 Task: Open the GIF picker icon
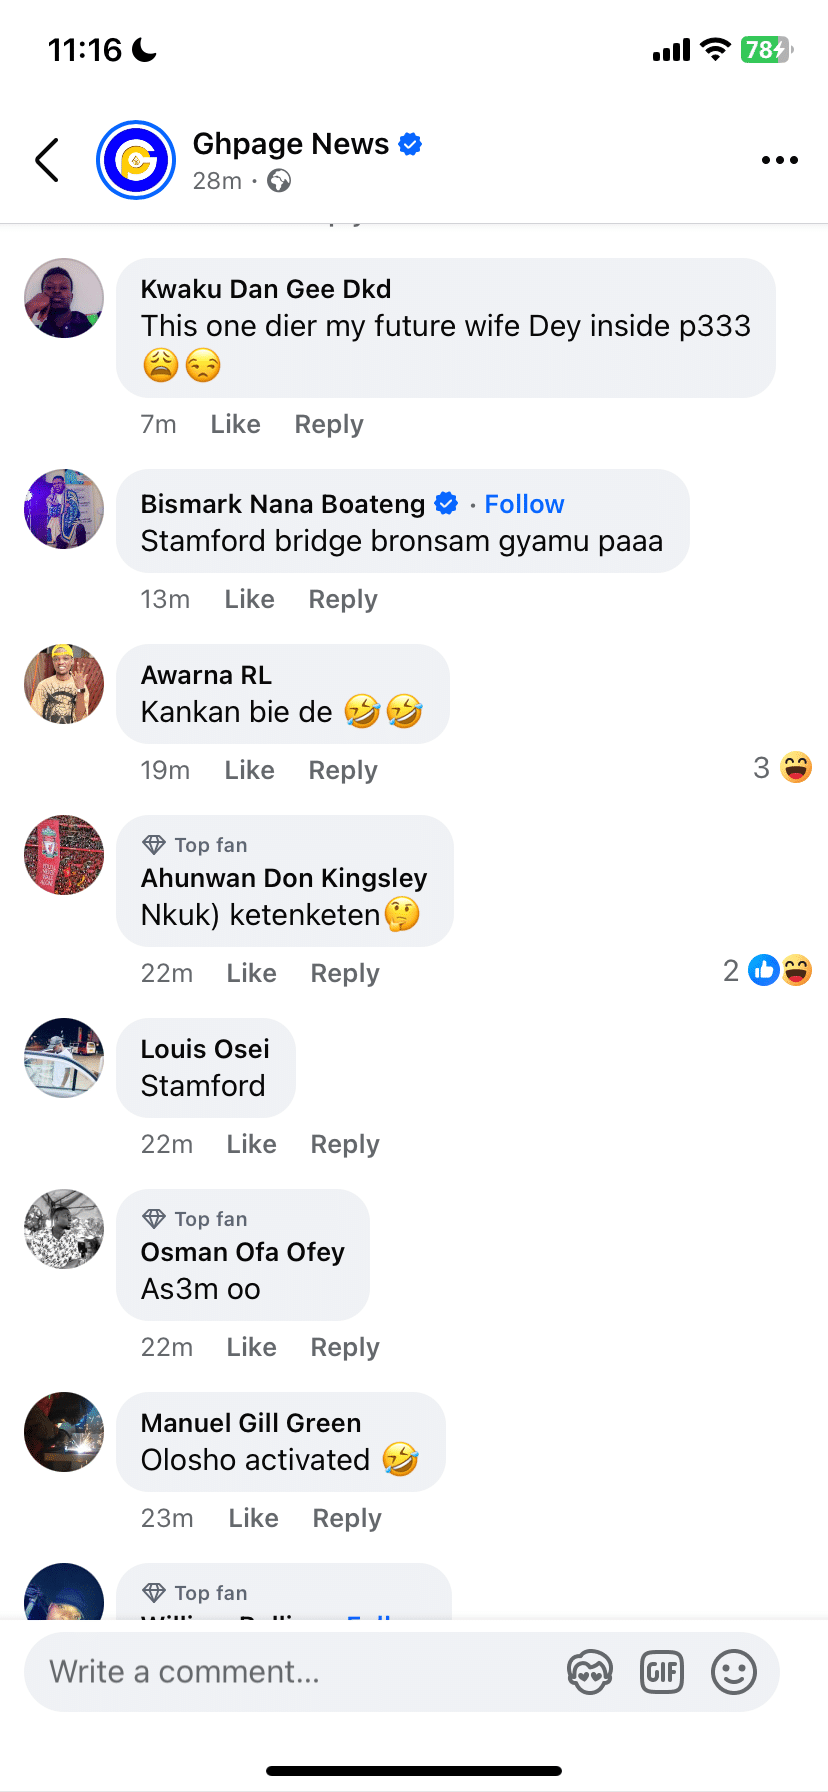[x=662, y=1672]
